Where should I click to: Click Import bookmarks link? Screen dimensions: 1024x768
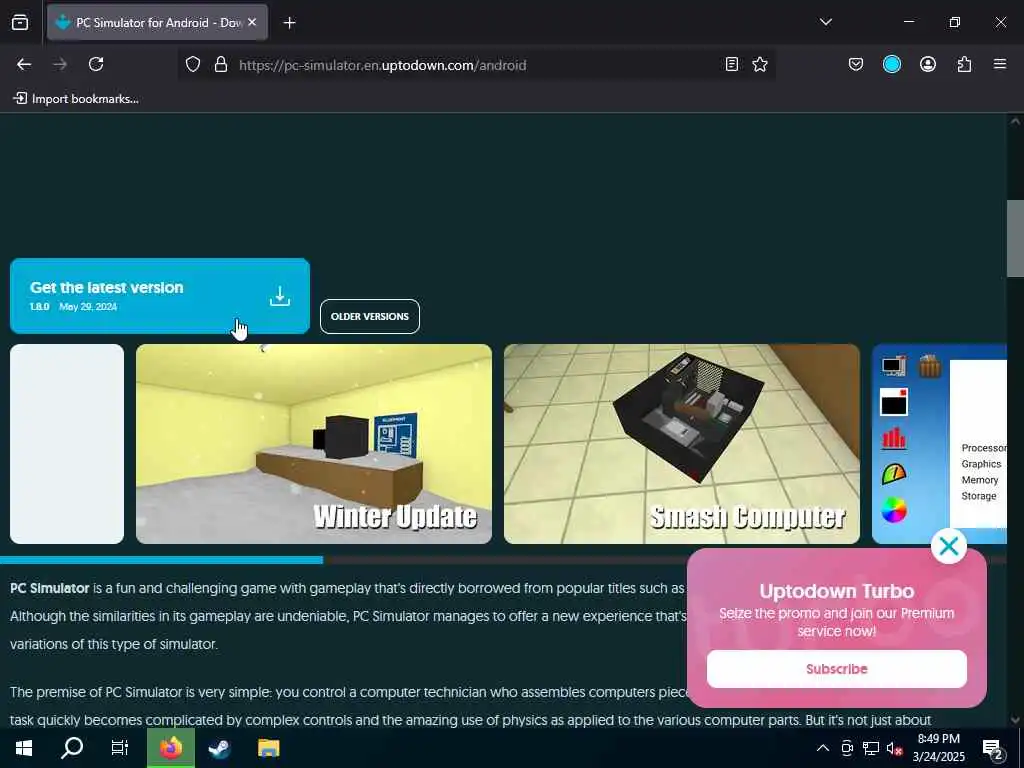(x=76, y=99)
